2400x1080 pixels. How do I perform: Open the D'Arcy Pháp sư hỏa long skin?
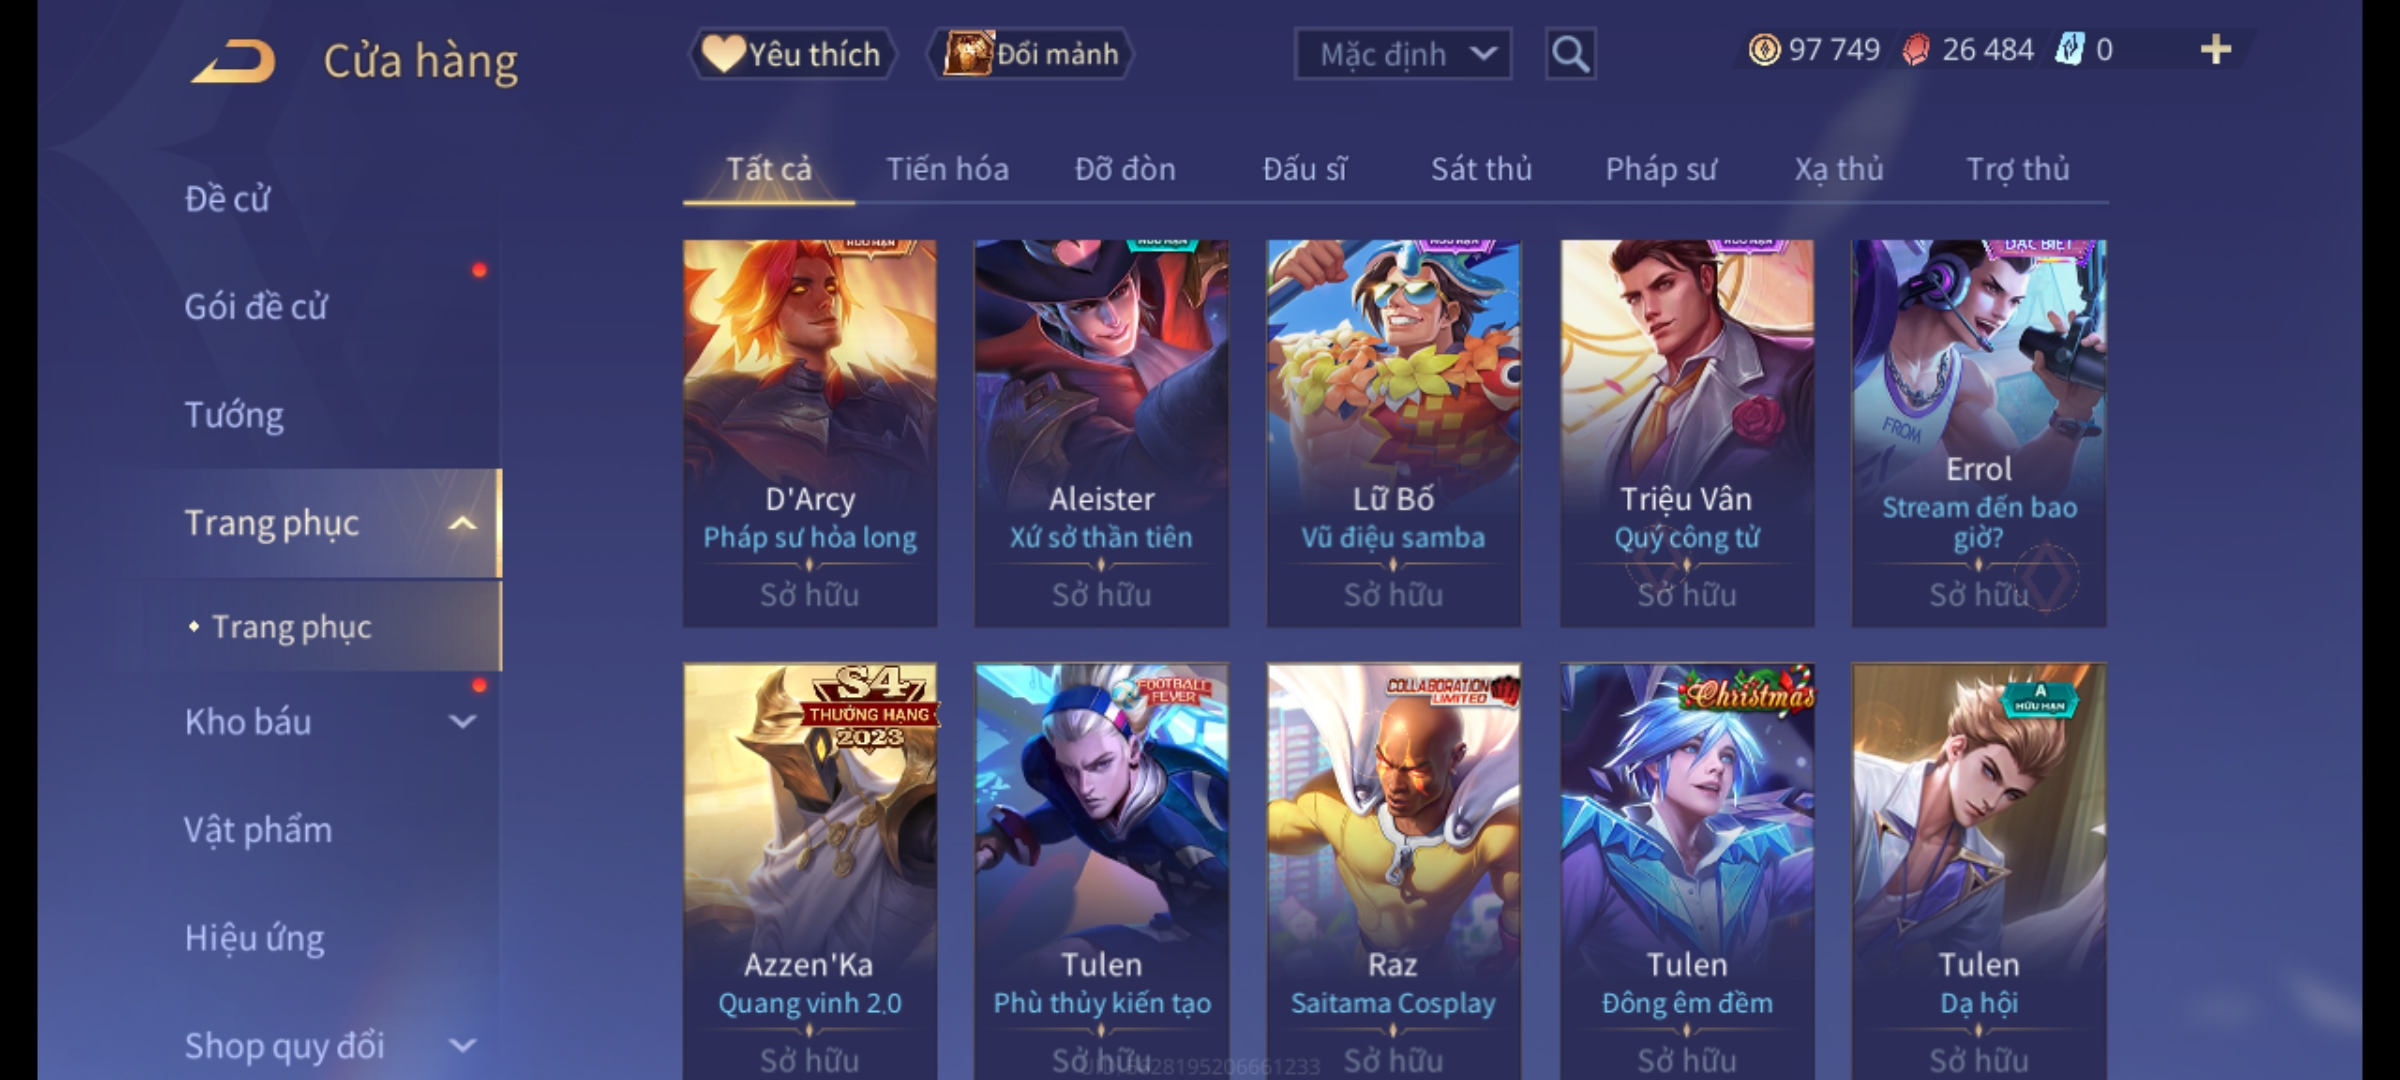pos(810,433)
